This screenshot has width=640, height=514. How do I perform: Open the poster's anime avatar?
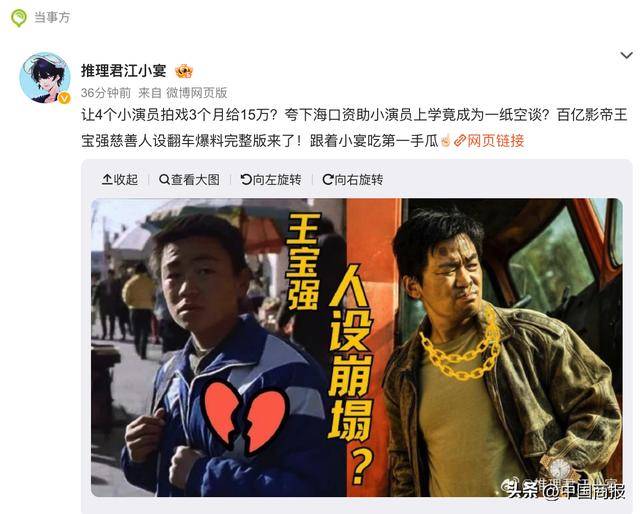45,78
